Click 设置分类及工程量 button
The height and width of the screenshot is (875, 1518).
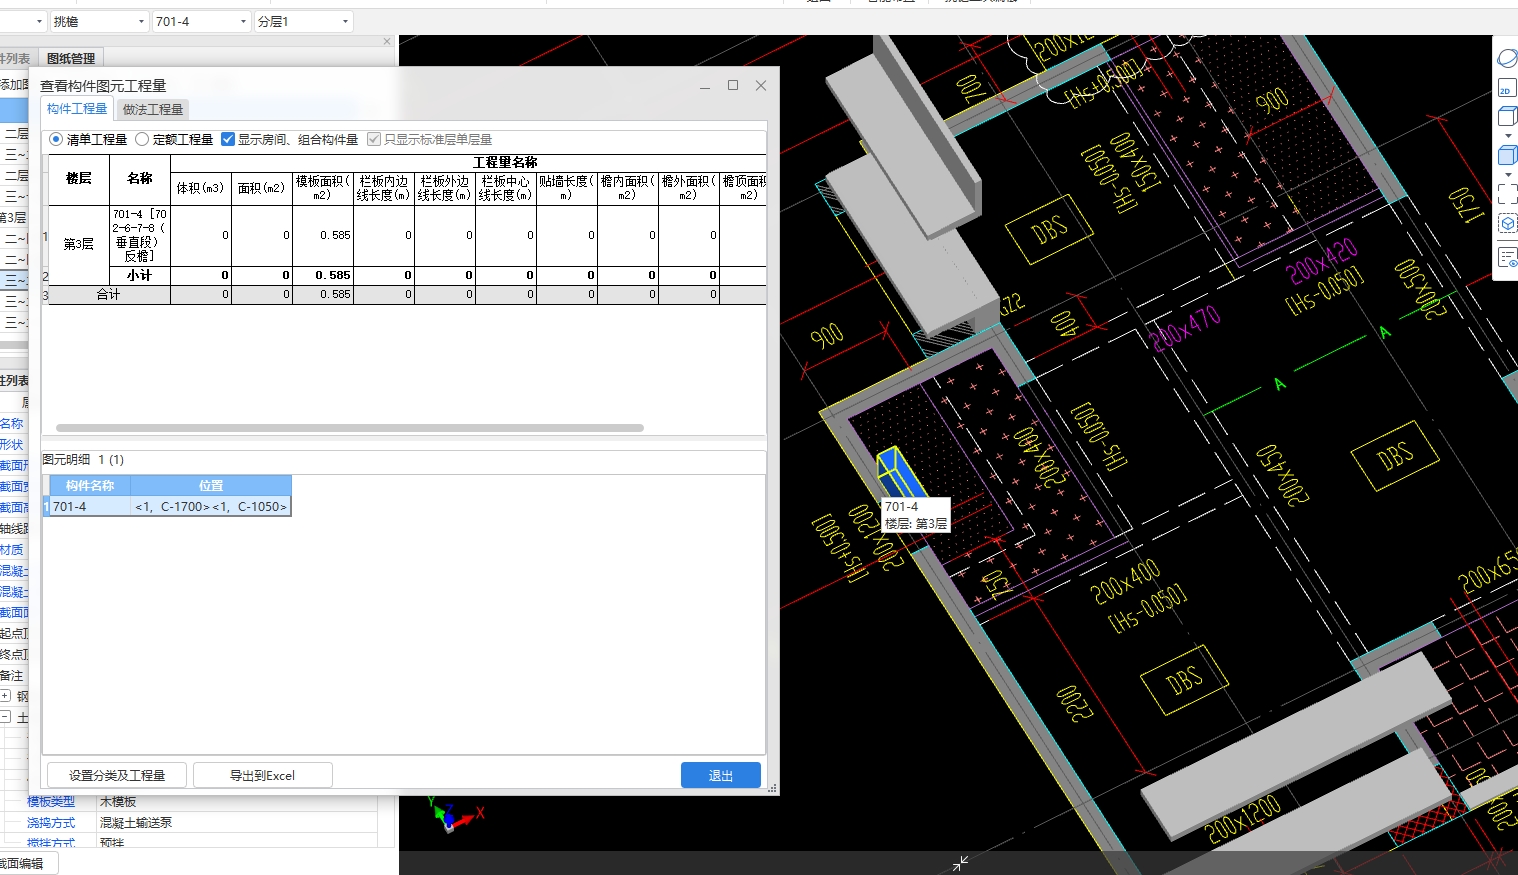117,775
